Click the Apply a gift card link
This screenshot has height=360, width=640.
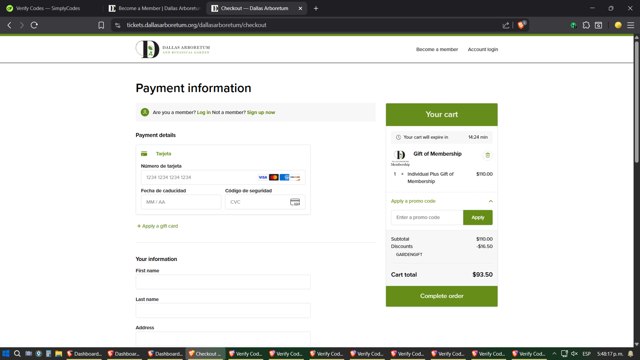(x=158, y=226)
